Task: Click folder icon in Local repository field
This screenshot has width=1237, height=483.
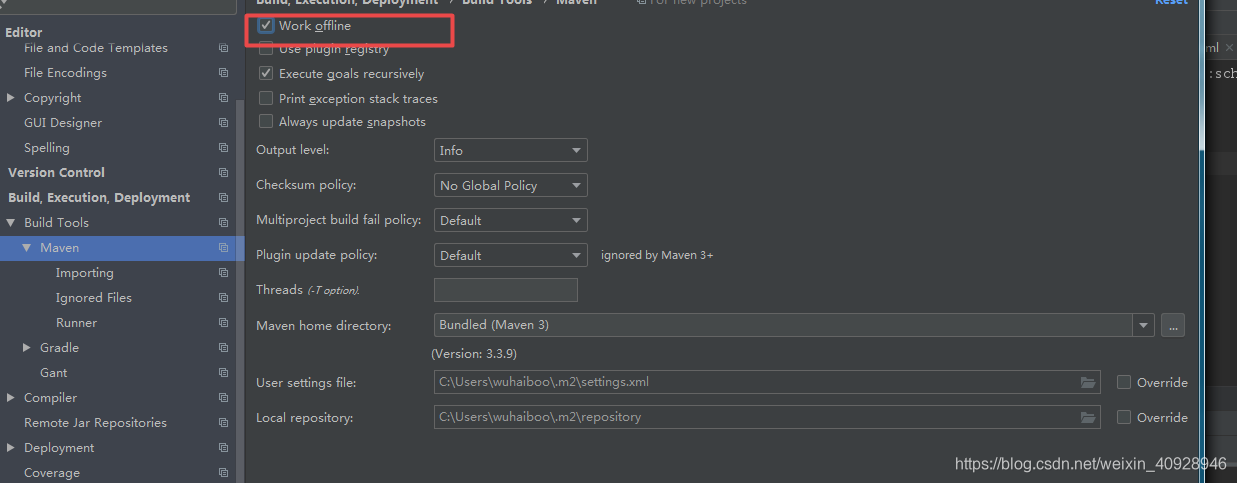Action: coord(1088,417)
